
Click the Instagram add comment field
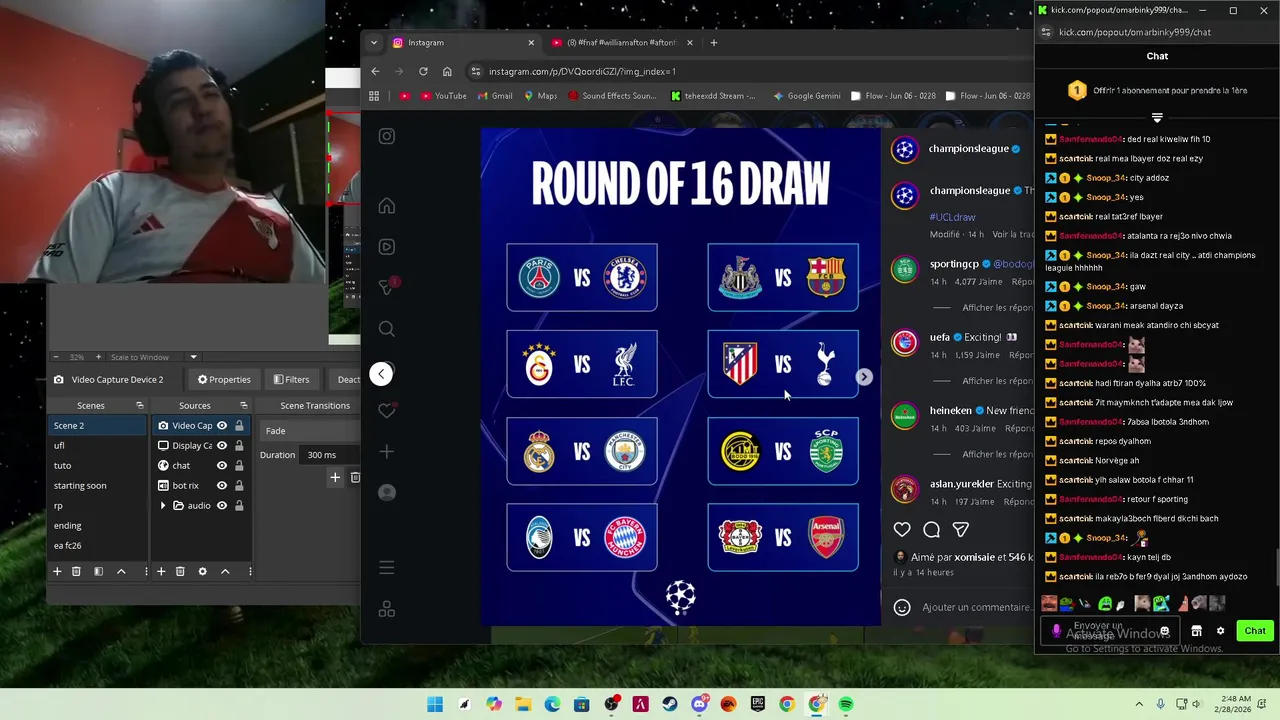pyautogui.click(x=975, y=607)
